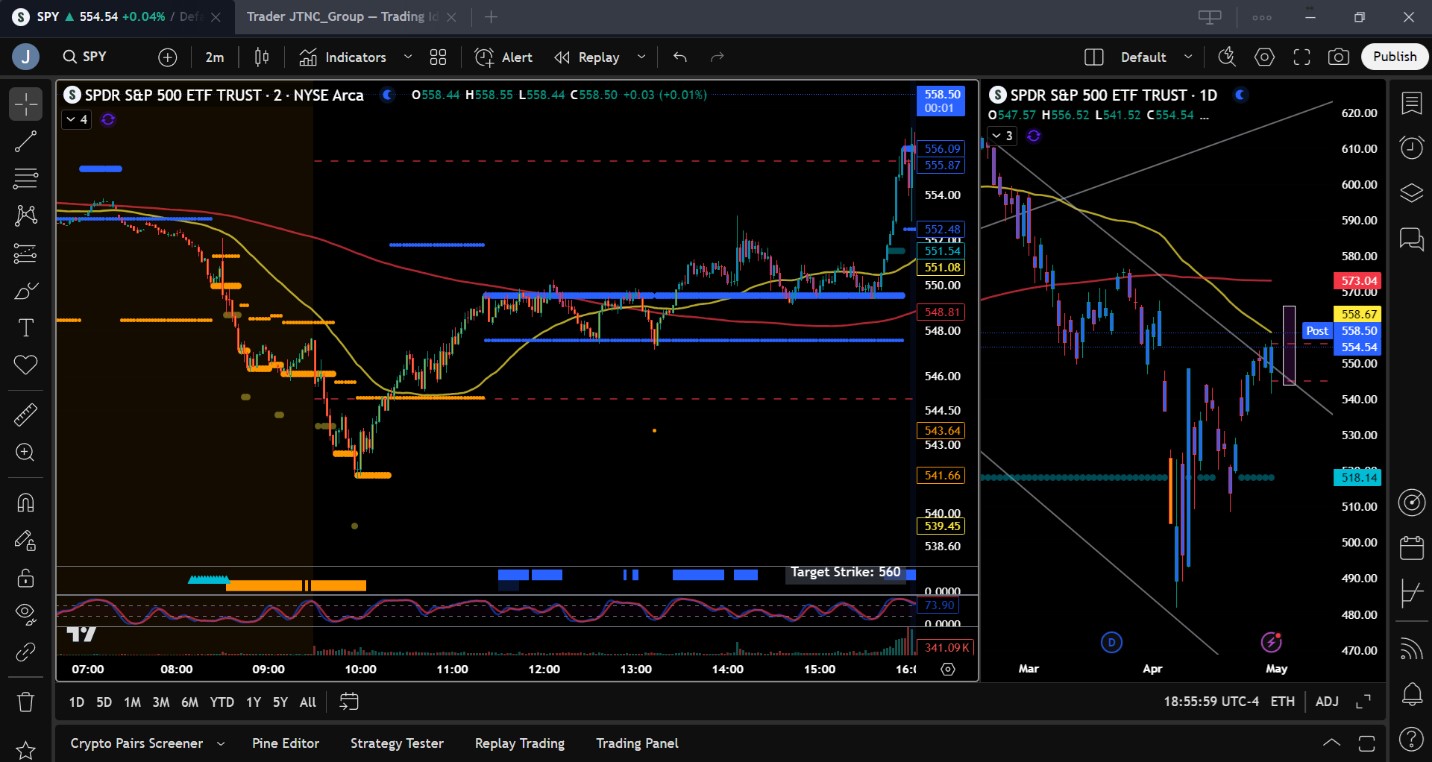Open chart settings hexagon icon
Image resolution: width=1432 pixels, height=762 pixels.
click(1265, 57)
